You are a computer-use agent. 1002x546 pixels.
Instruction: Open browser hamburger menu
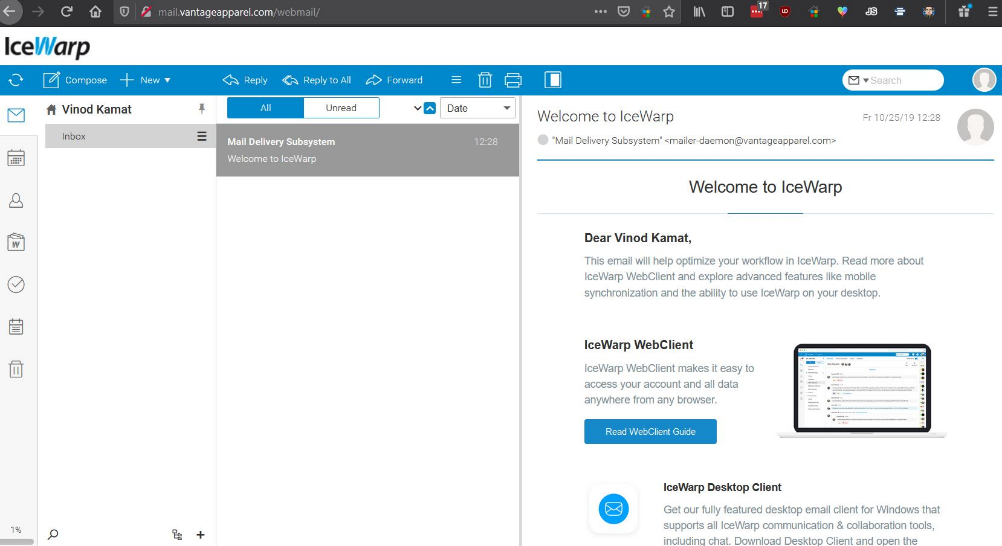tap(992, 12)
